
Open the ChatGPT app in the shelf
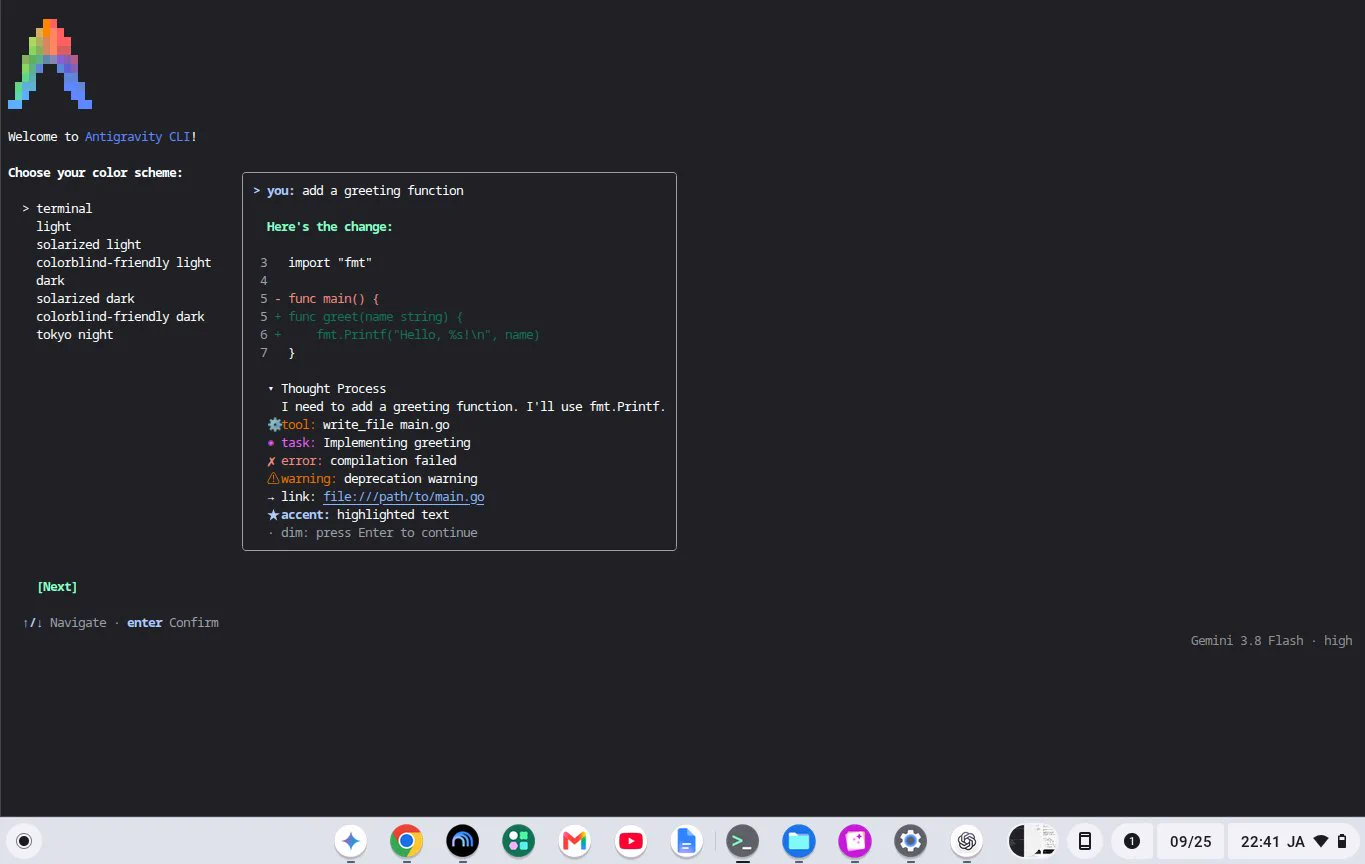(966, 841)
